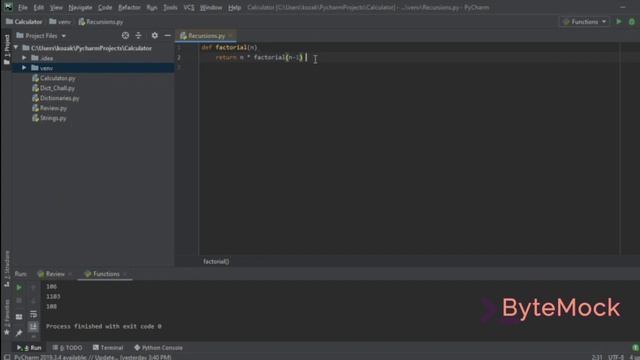The width and height of the screenshot is (640, 360).
Task: Click the Calculator breadcrumb in navigation bar
Action: click(x=24, y=22)
